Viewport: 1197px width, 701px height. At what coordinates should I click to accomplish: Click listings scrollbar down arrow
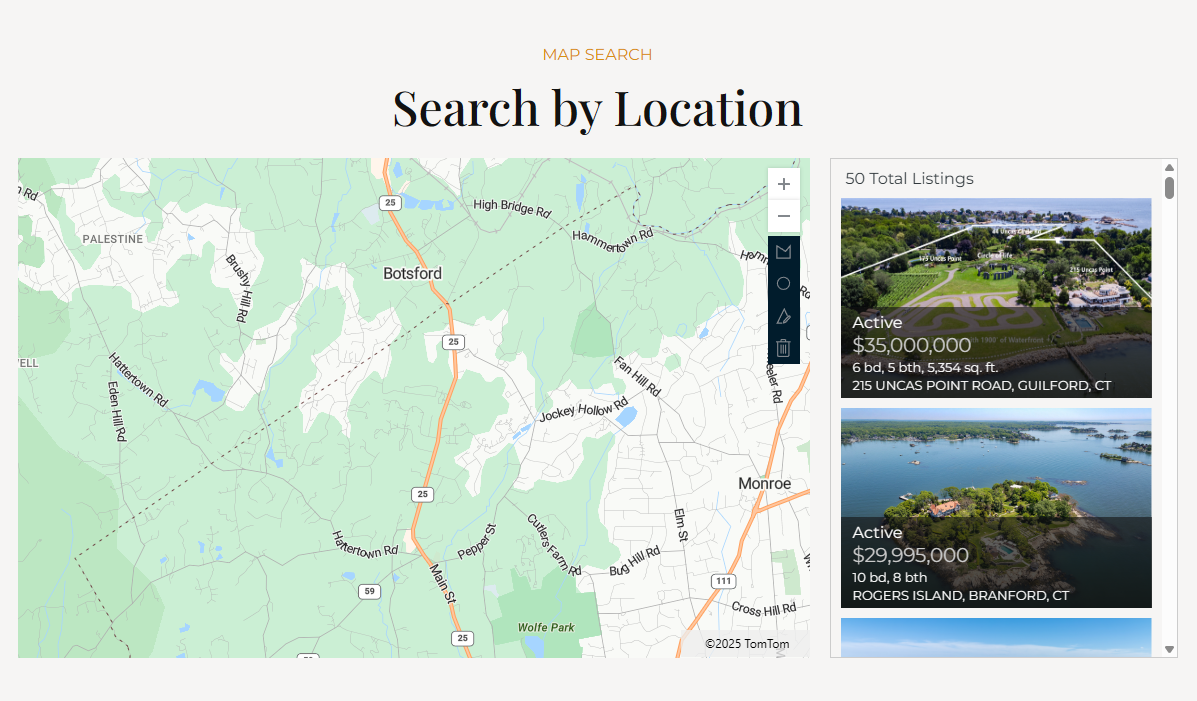(1169, 649)
